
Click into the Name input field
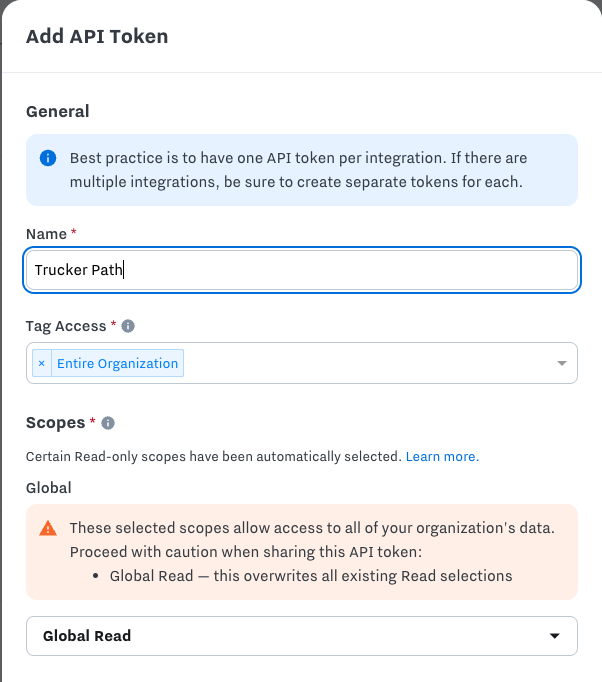point(300,270)
